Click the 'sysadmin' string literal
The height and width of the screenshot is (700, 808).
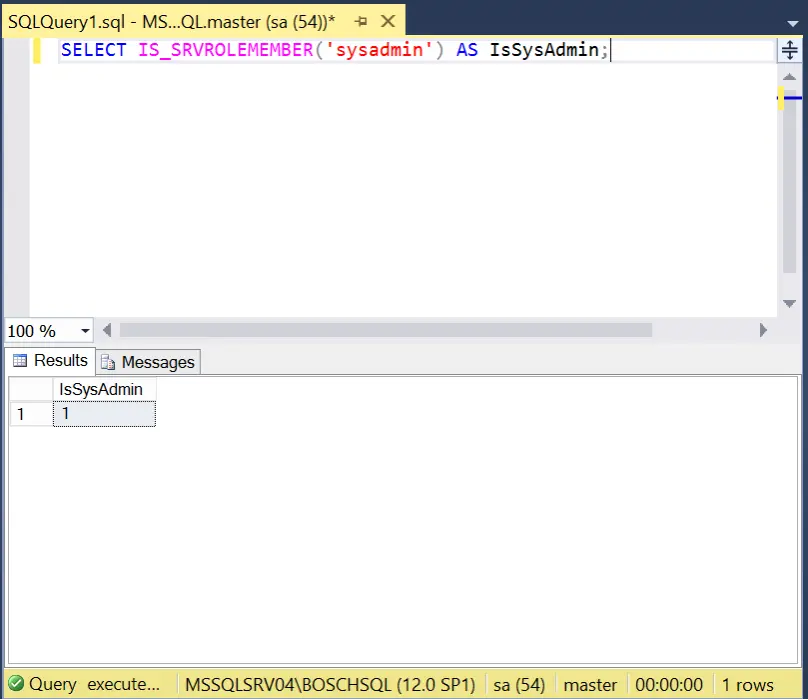pos(379,50)
